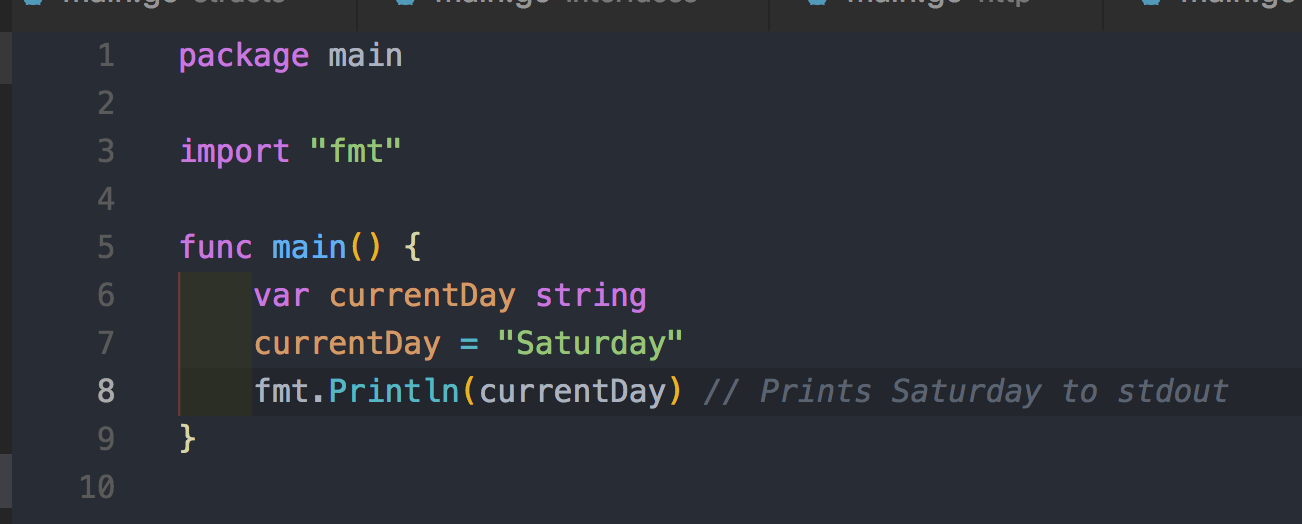Click the Println function call
Viewport: 1302px width, 524px height.
click(x=393, y=391)
